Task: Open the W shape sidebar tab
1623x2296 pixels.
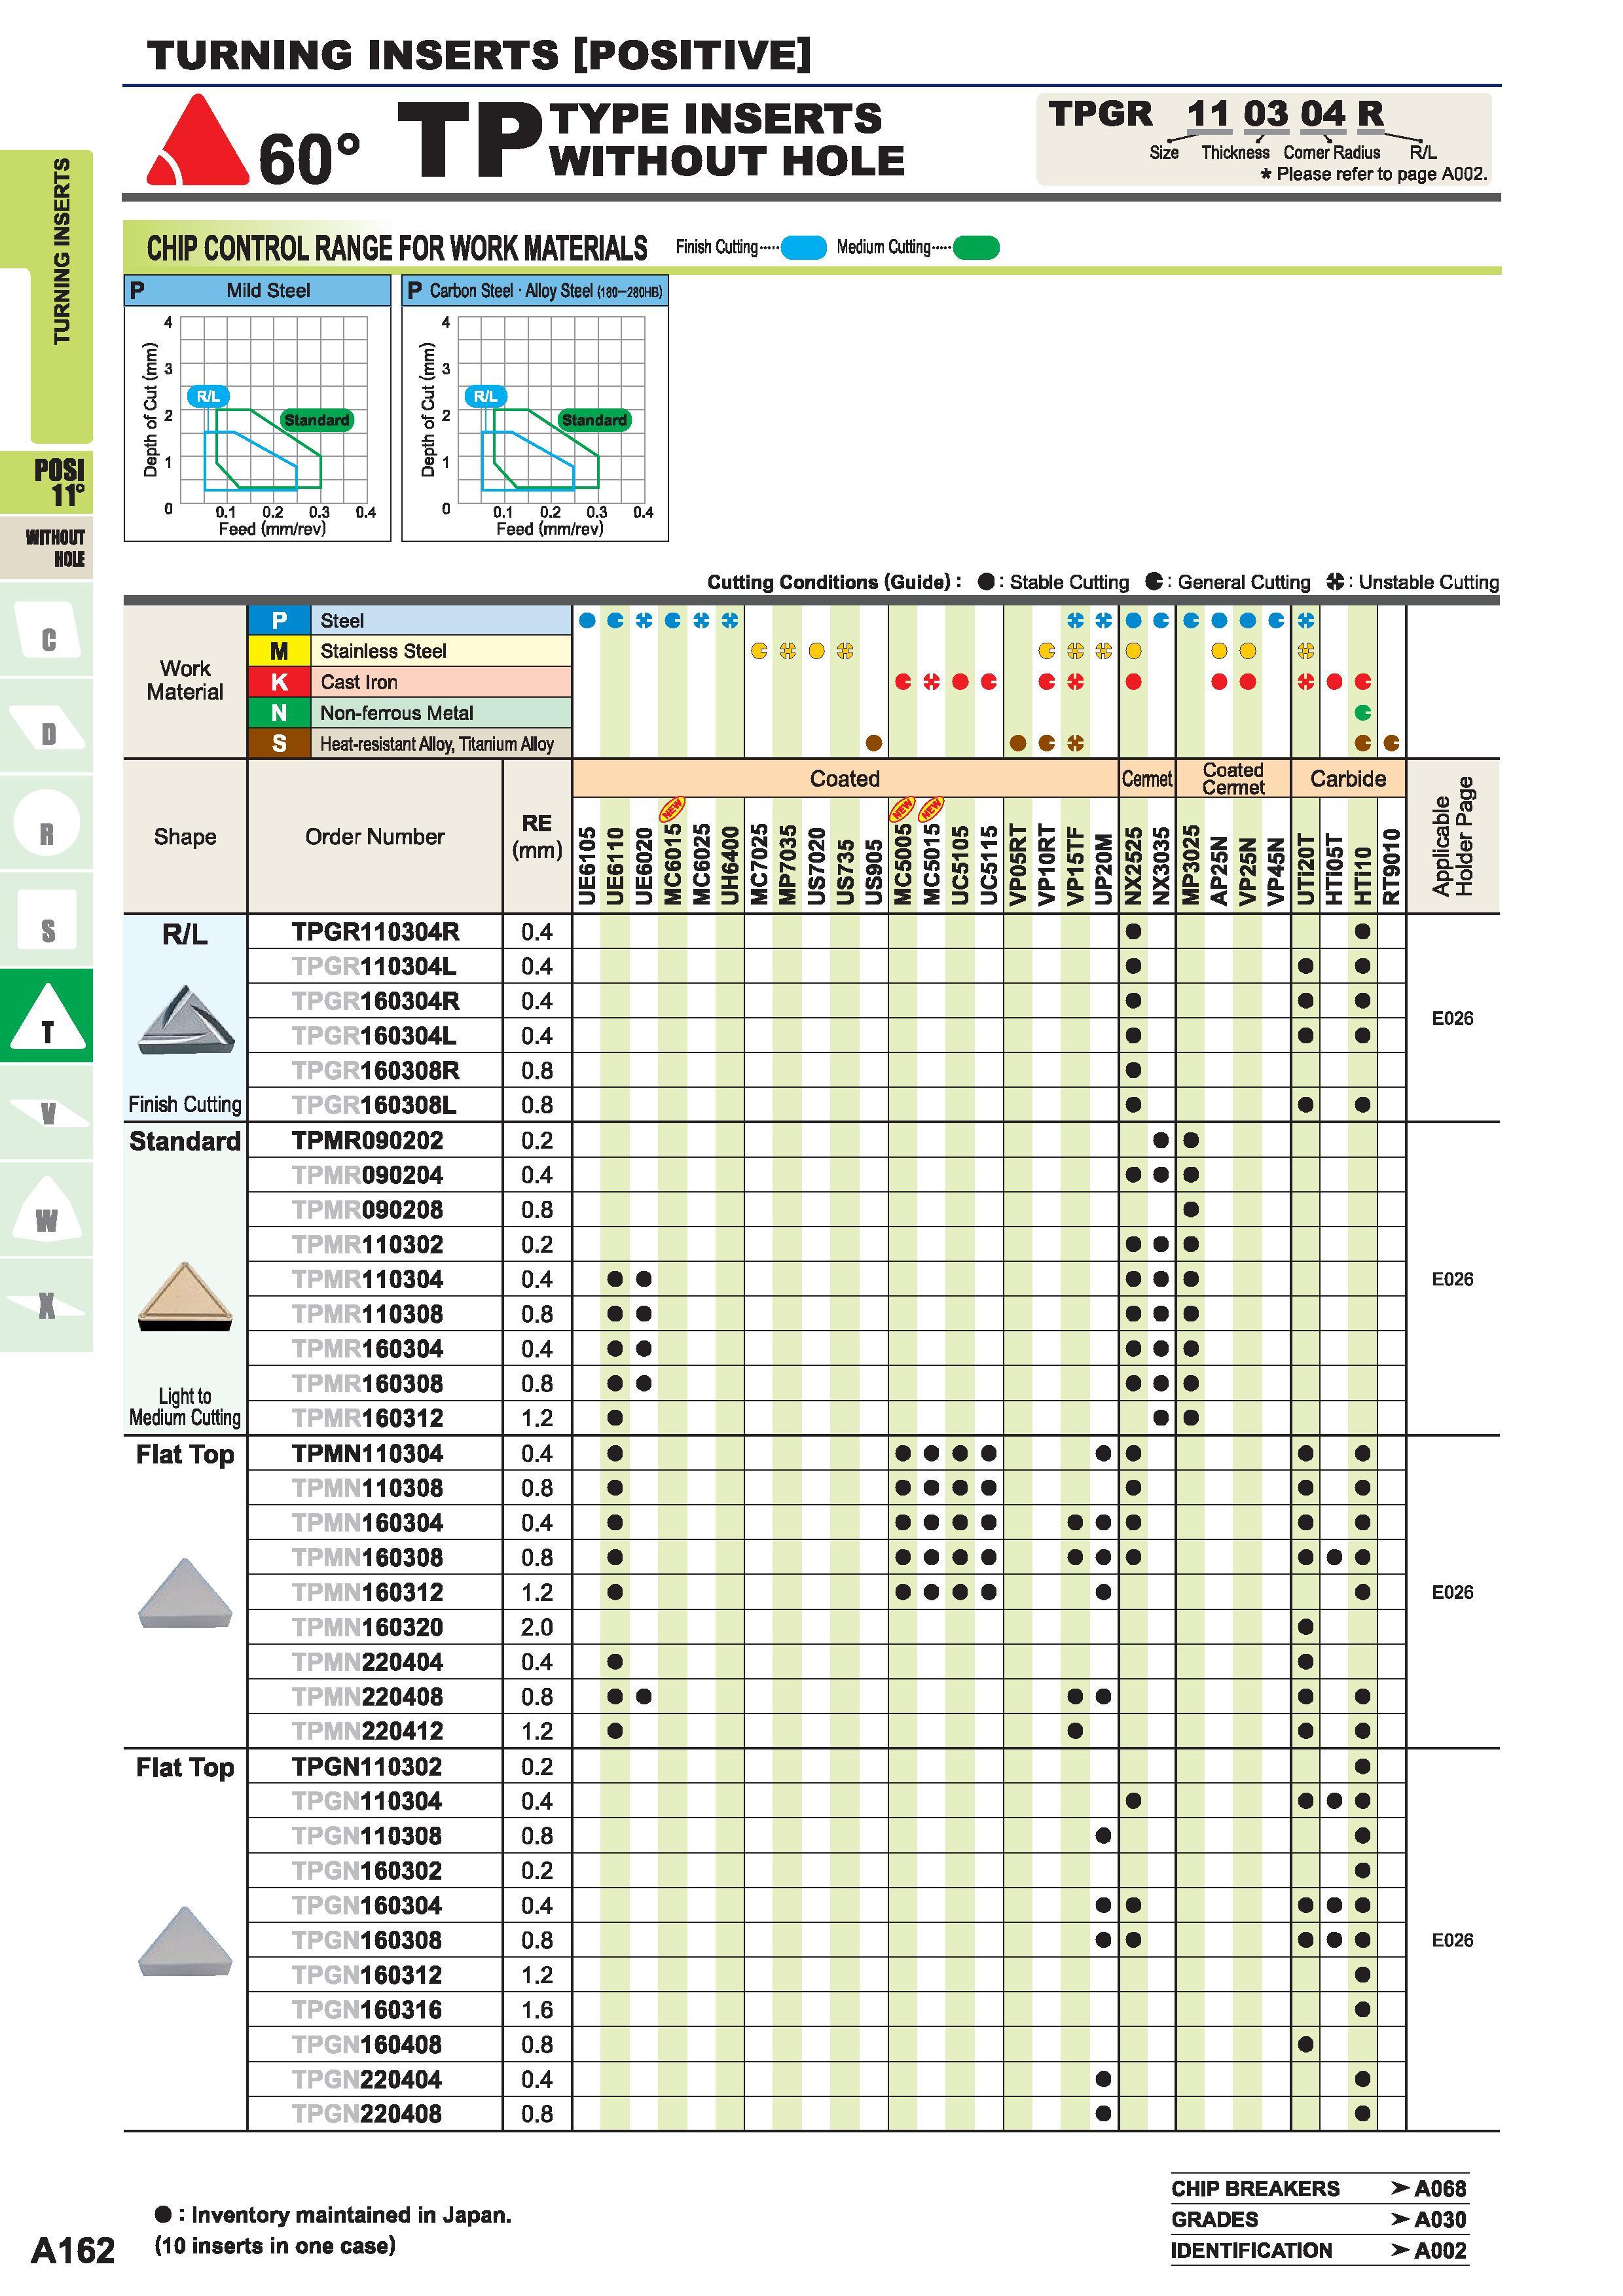Action: pyautogui.click(x=47, y=1210)
